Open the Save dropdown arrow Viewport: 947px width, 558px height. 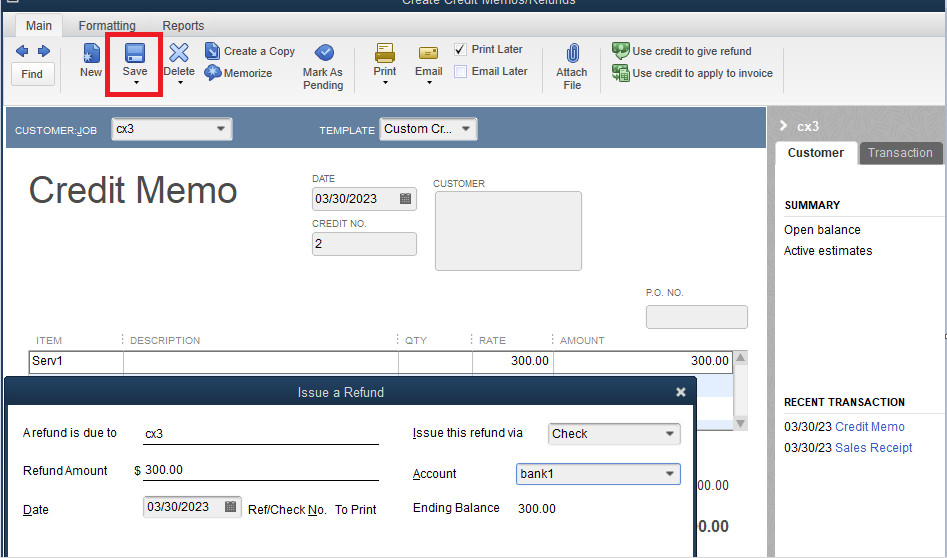coord(135,83)
